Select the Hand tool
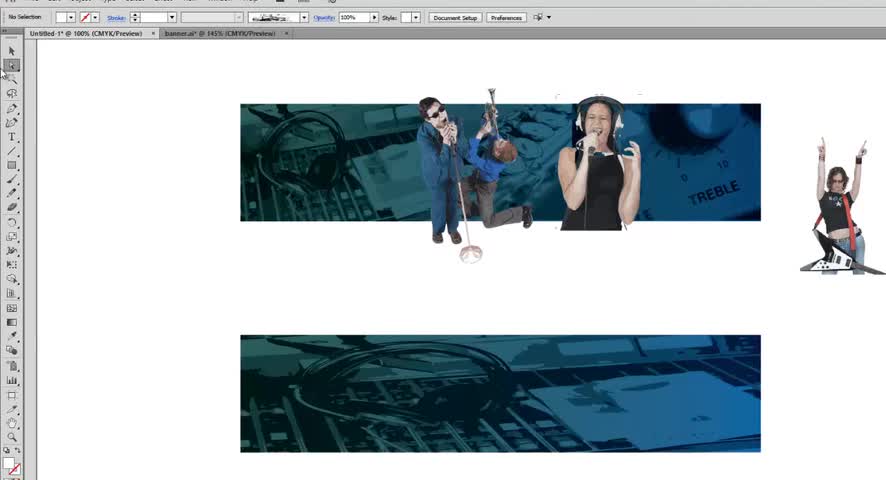This screenshot has width=886, height=480. click(12, 423)
